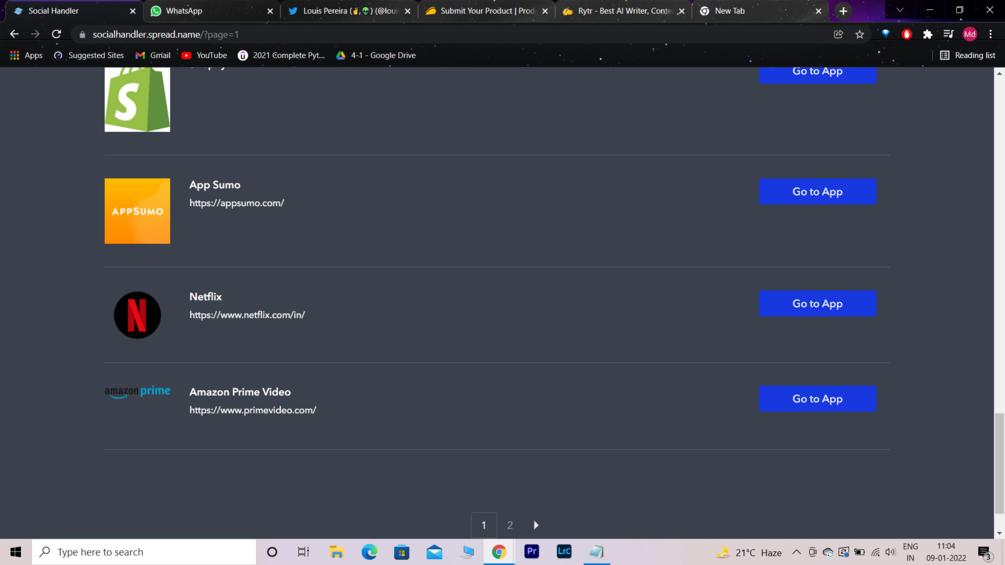Click the next page arrow
This screenshot has width=1005, height=565.
pos(536,525)
